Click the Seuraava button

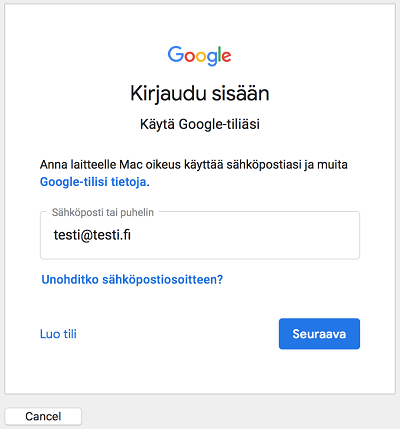[319, 334]
